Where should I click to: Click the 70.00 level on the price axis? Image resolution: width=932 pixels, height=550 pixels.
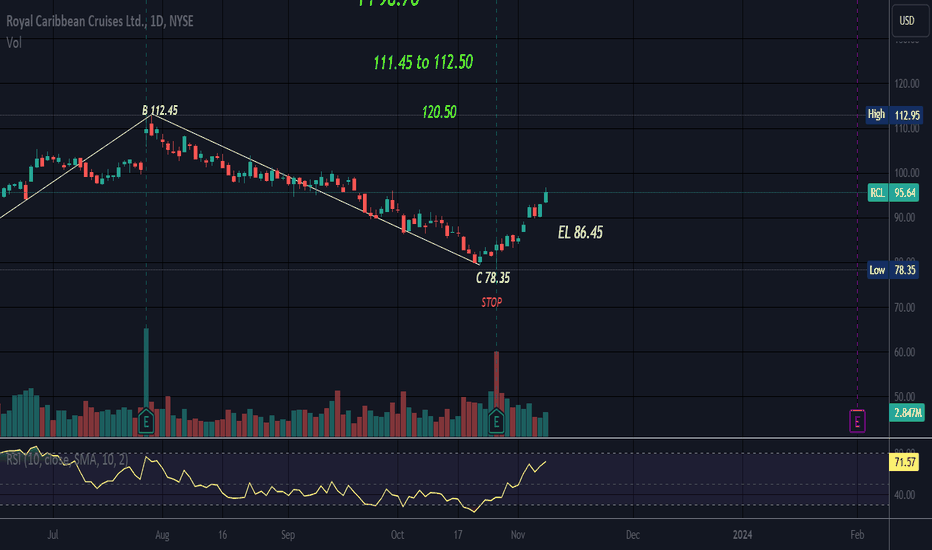906,307
